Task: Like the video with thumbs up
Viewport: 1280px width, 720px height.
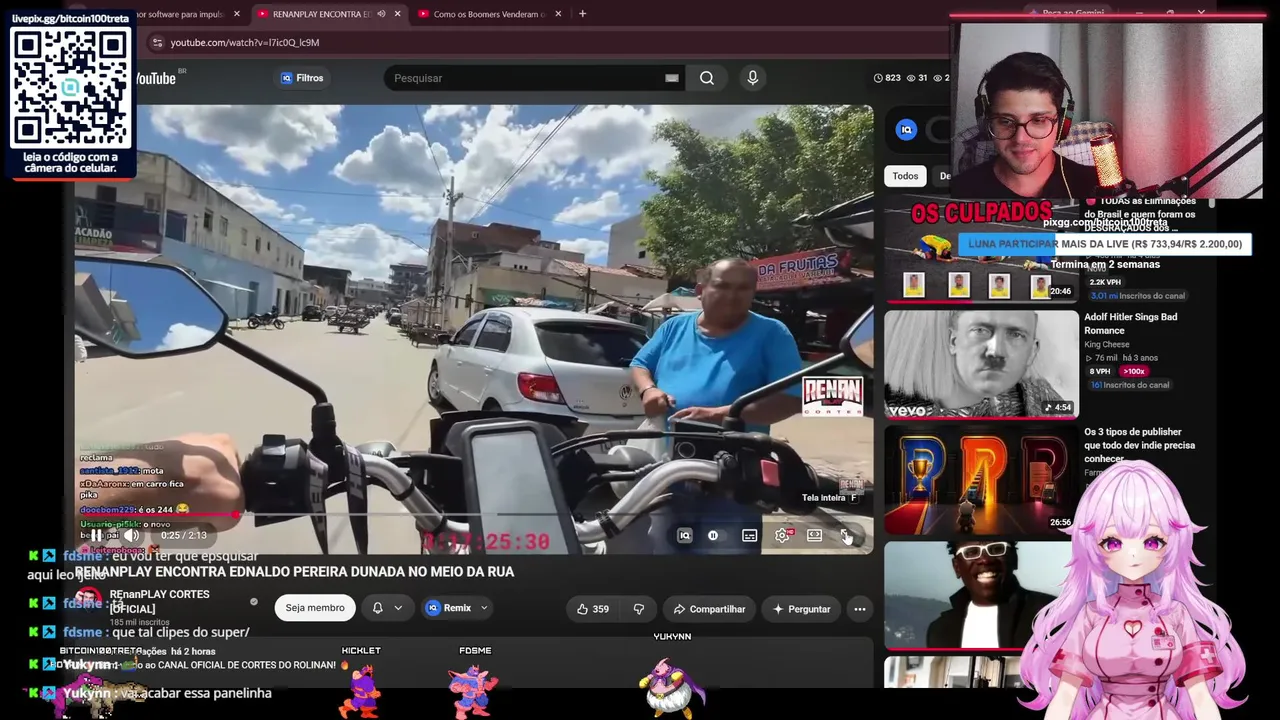Action: (594, 609)
